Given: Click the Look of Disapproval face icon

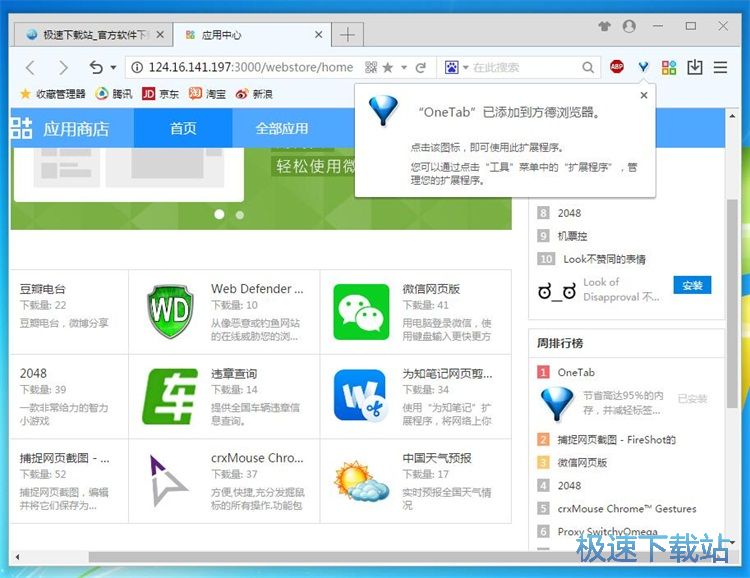Looking at the screenshot, I should (x=557, y=291).
